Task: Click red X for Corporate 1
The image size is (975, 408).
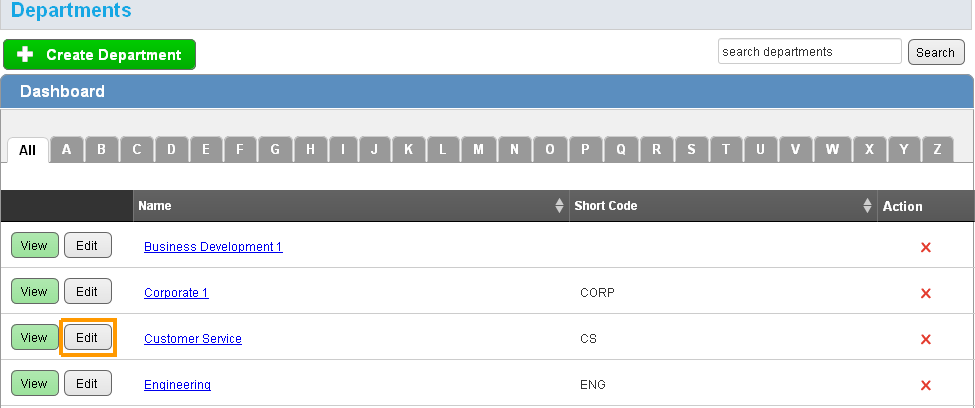Action: pyautogui.click(x=925, y=293)
